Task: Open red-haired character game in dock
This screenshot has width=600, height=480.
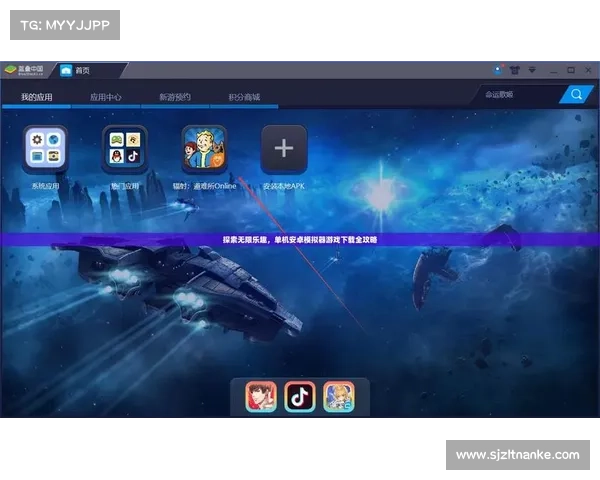Action: pyautogui.click(x=261, y=397)
